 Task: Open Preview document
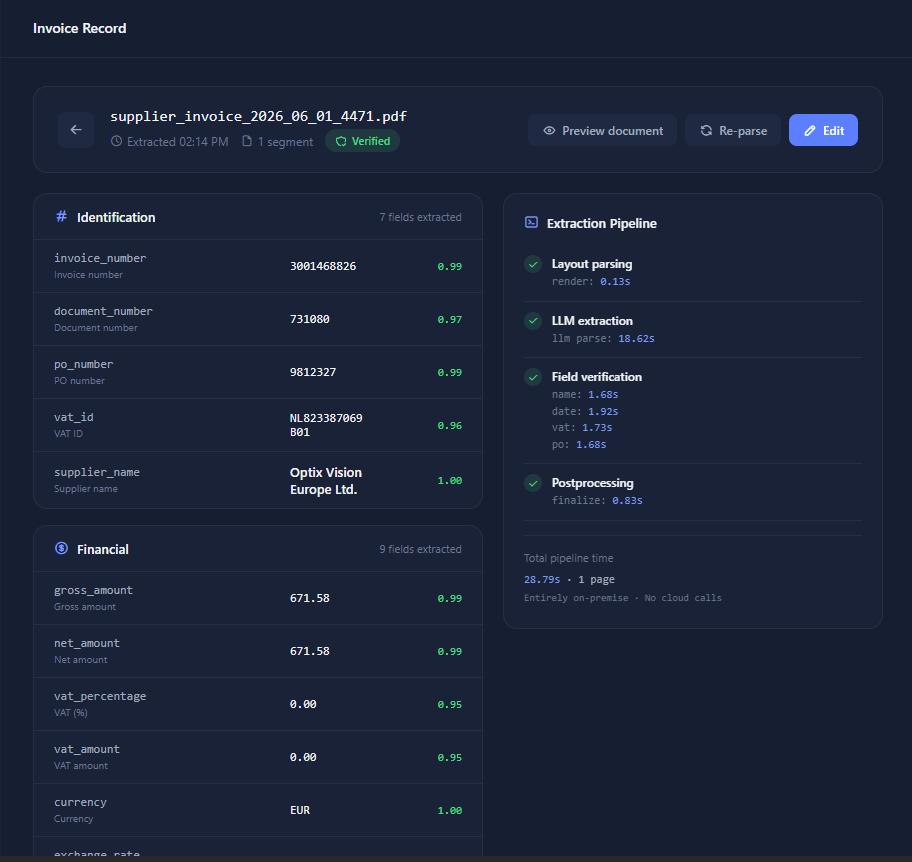[602, 130]
